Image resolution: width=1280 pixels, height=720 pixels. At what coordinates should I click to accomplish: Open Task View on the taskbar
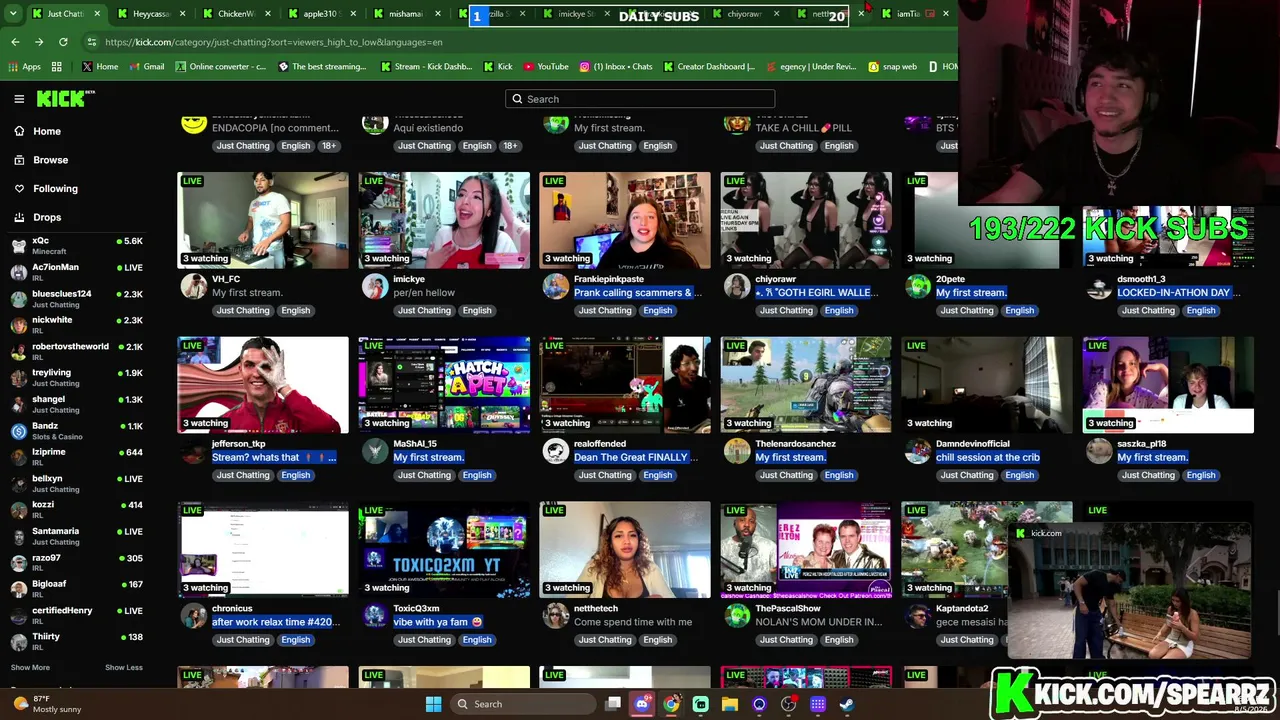[x=613, y=704]
